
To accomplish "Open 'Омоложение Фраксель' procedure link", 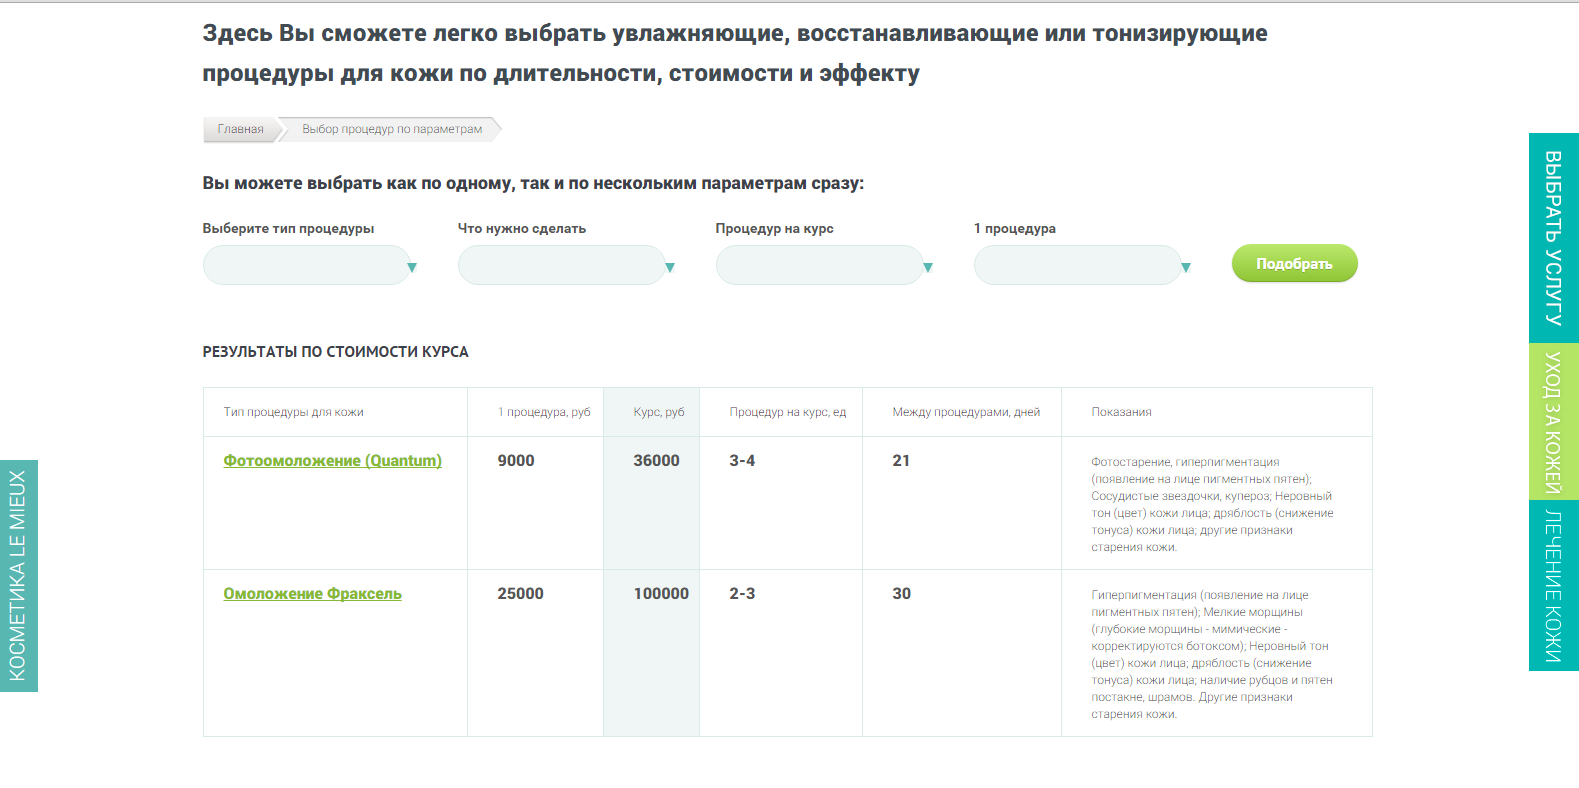I will (312, 593).
